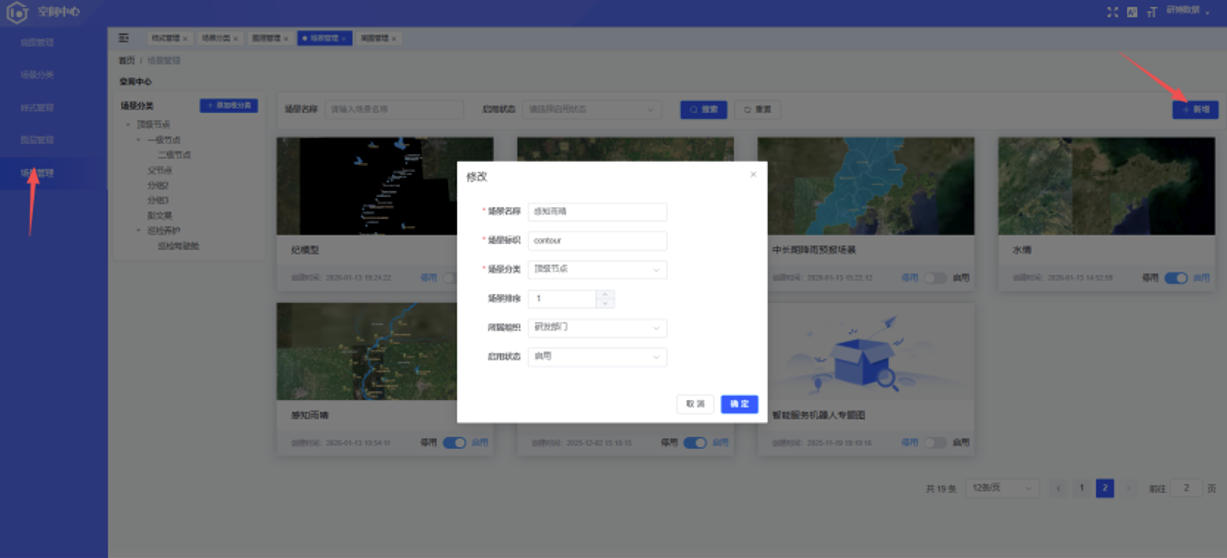This screenshot has height=558, width=1227.
Task: Select the last item in left sidebar menu
Action: pyautogui.click(x=38, y=173)
